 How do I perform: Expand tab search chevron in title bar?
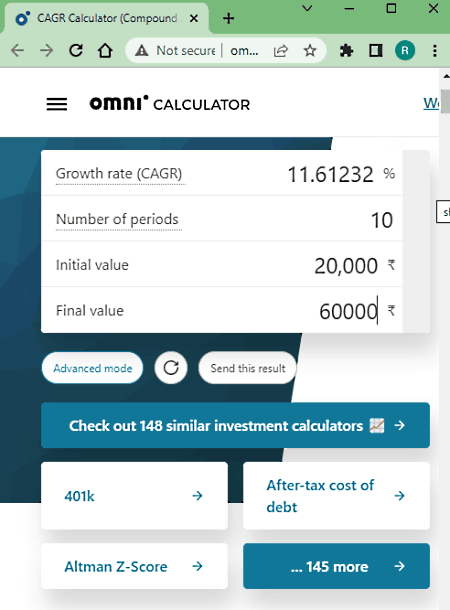307,8
